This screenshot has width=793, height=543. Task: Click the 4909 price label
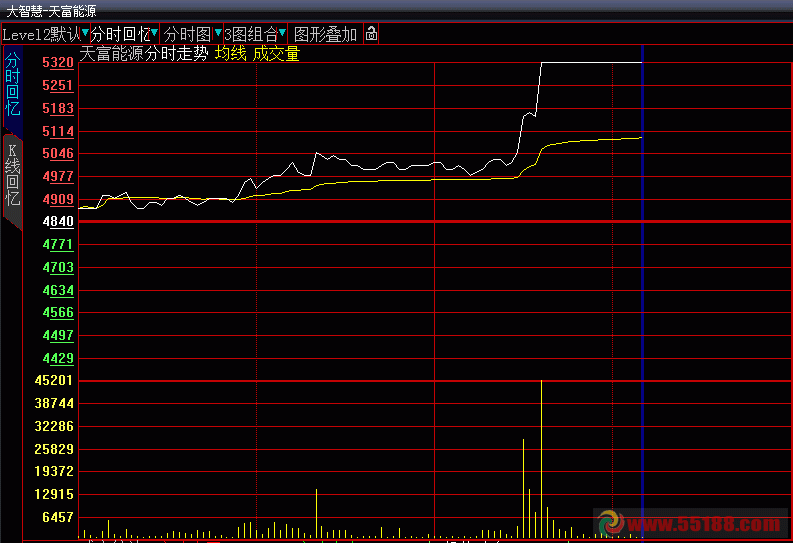(x=58, y=199)
